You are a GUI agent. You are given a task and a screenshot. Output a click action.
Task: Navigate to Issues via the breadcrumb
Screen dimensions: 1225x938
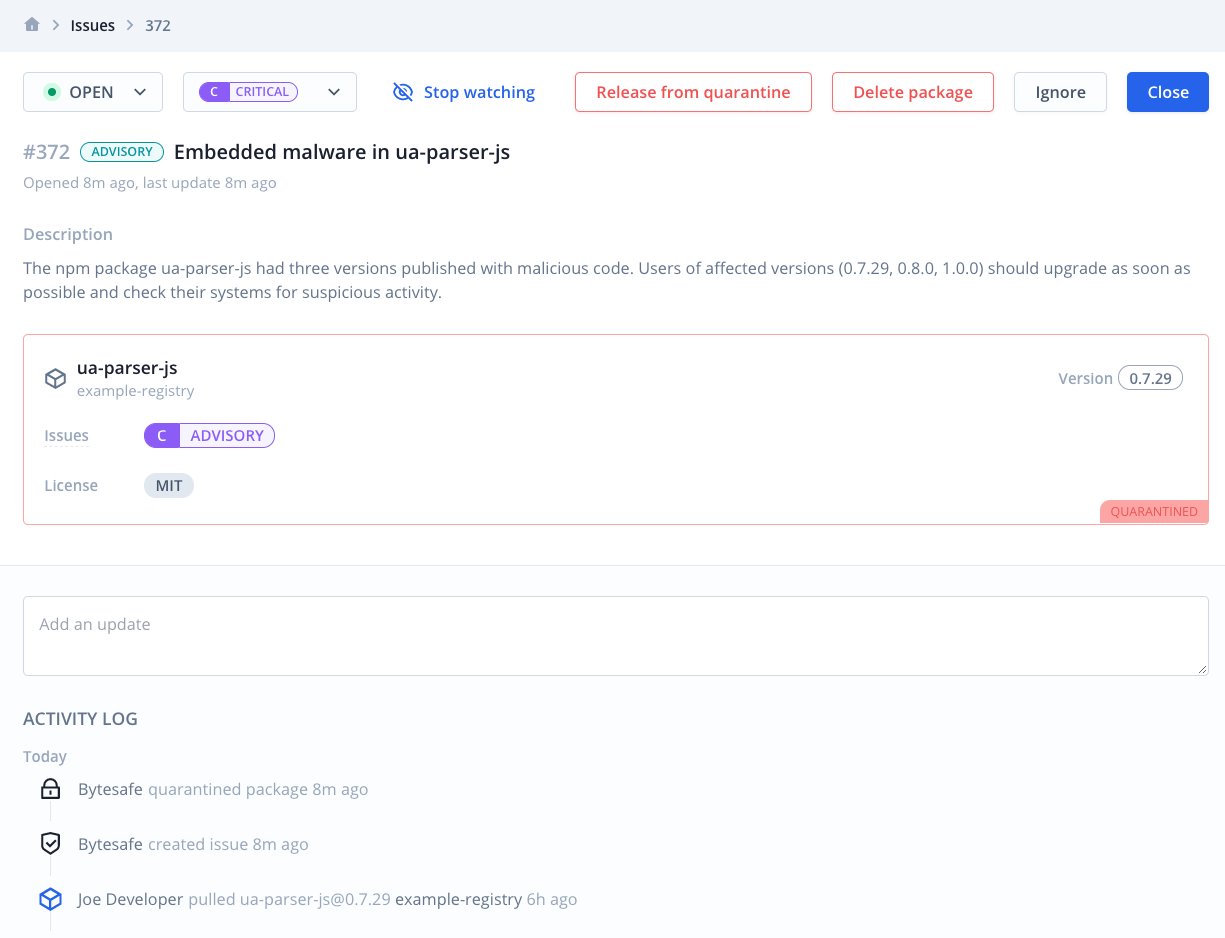pyautogui.click(x=92, y=24)
